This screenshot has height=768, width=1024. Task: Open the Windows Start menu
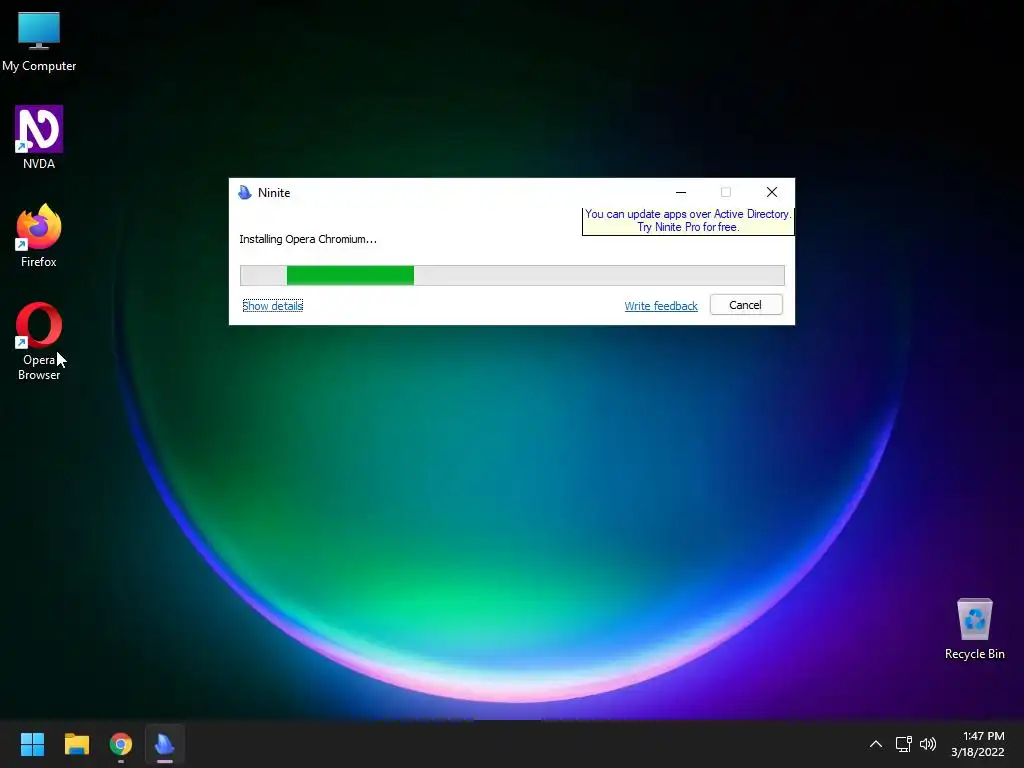(x=32, y=744)
